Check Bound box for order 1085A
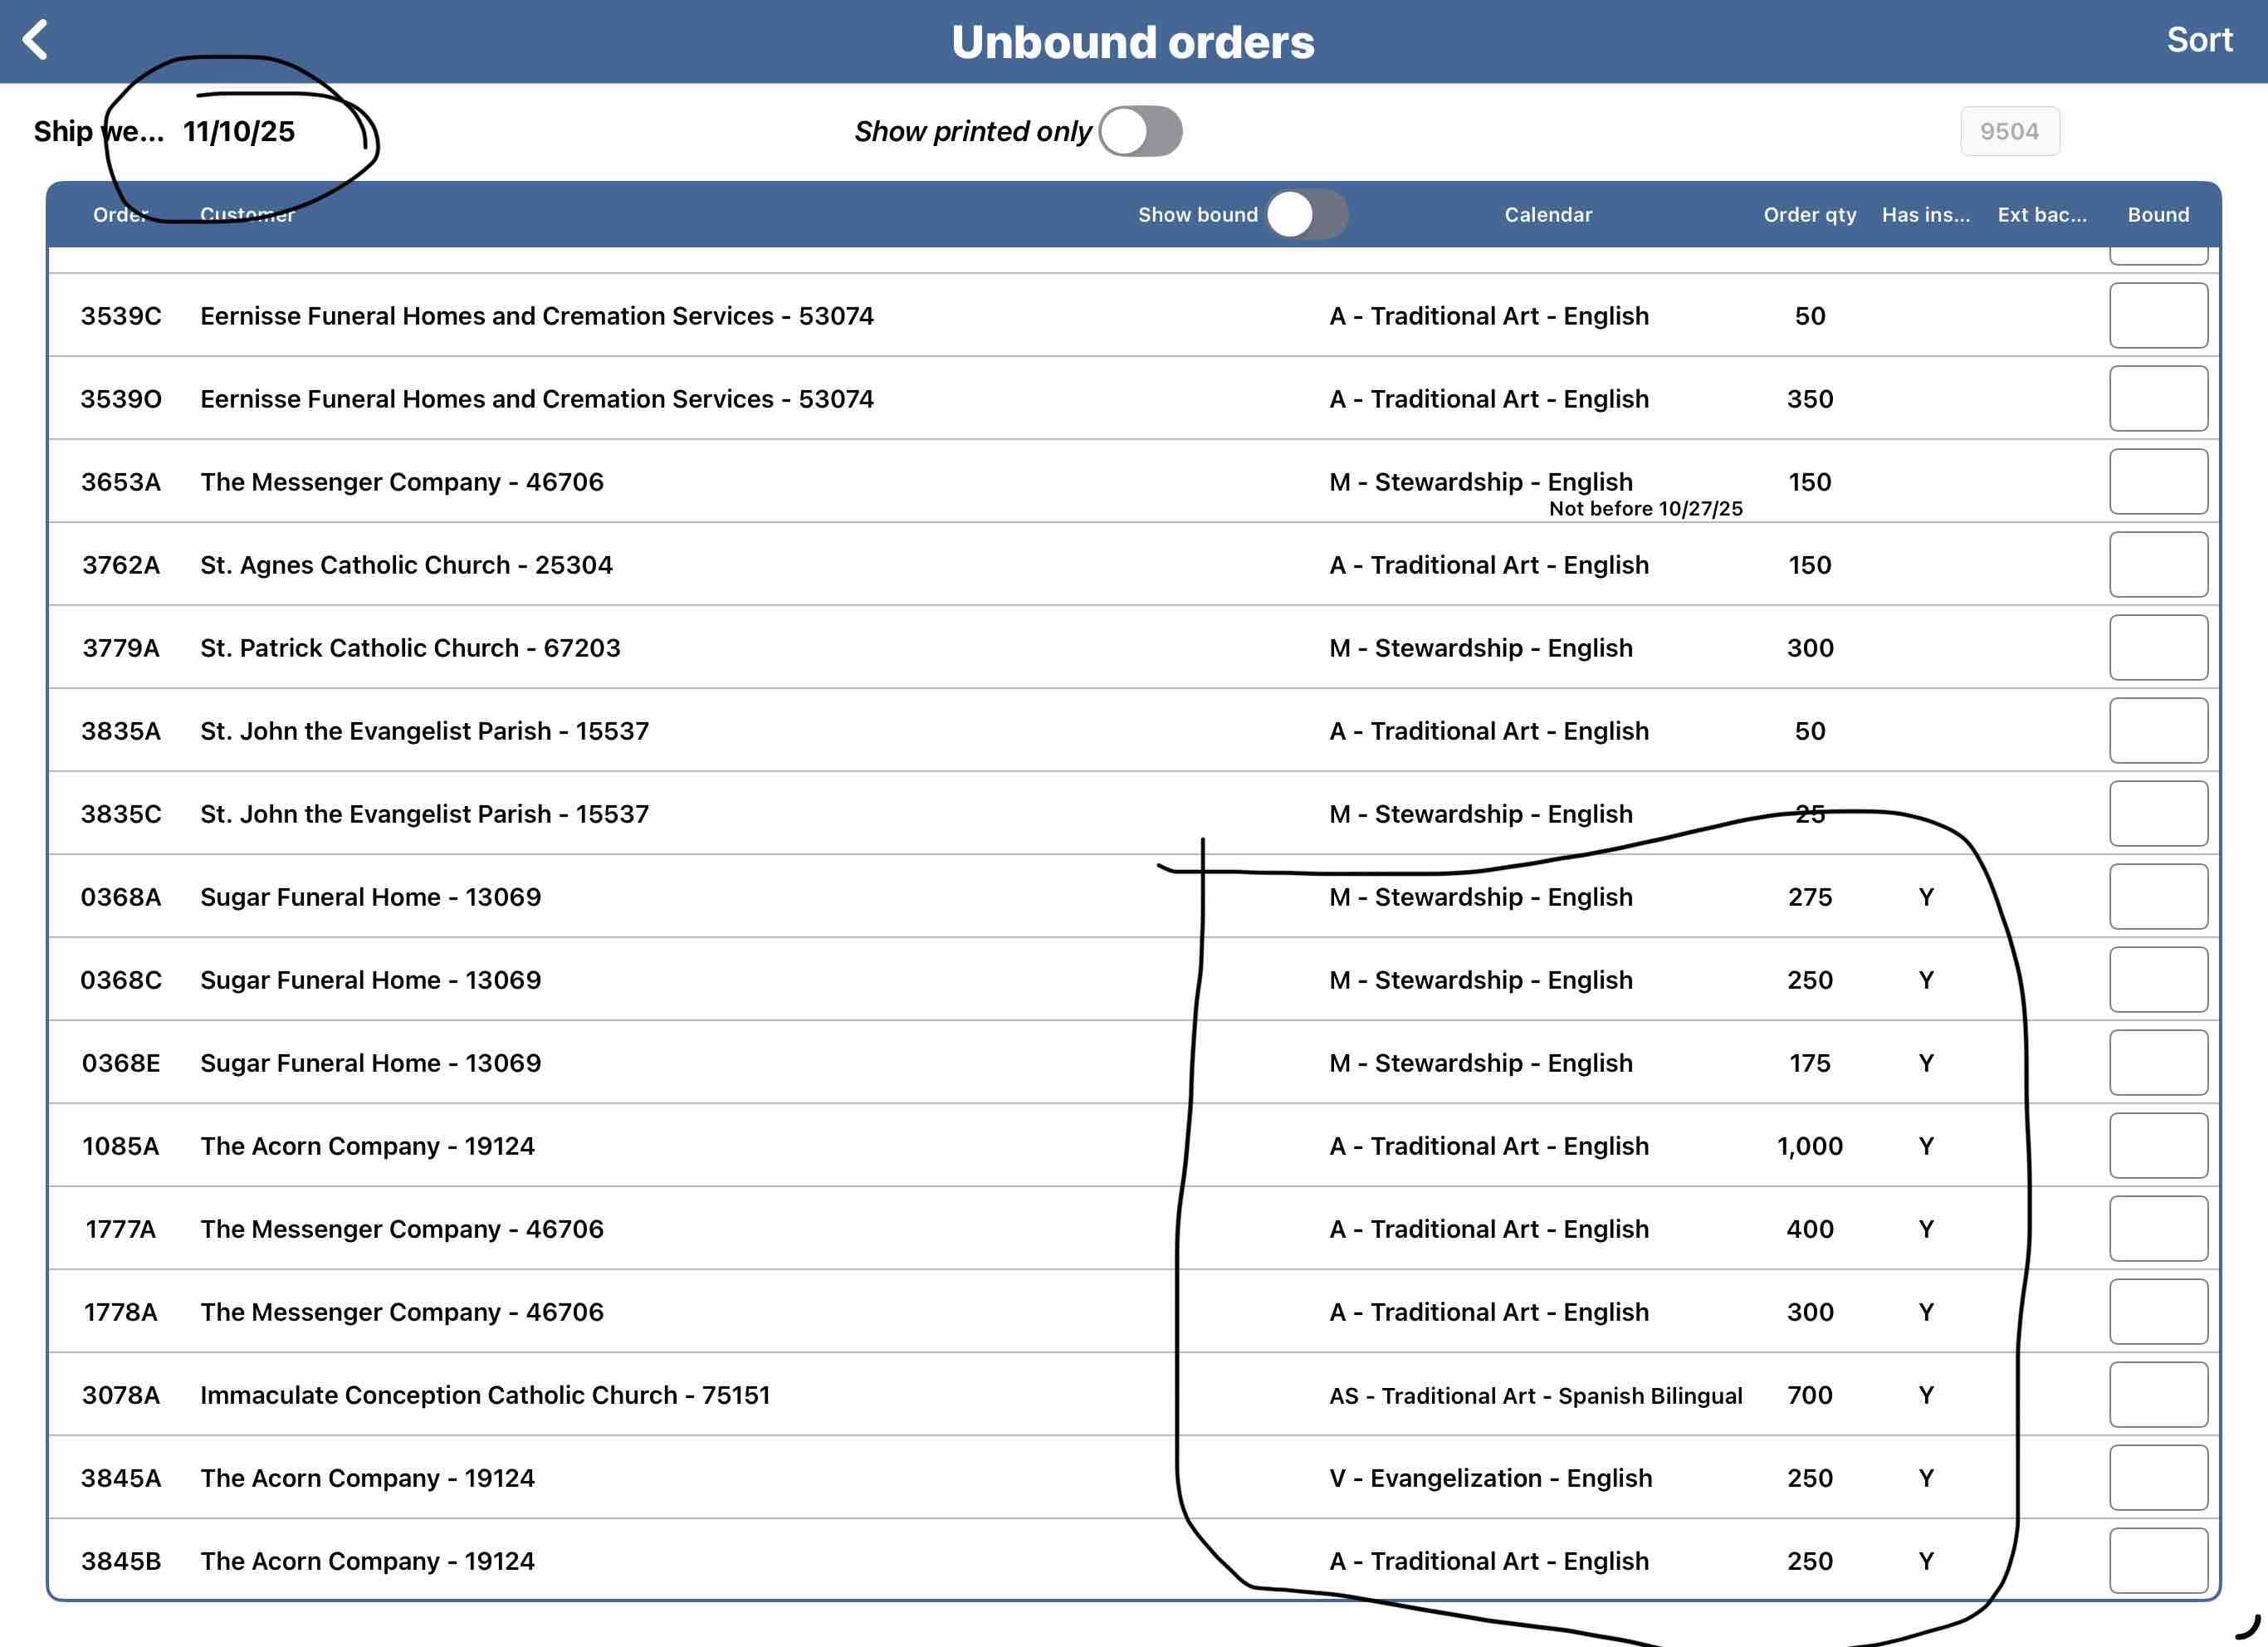 pos(2158,1146)
